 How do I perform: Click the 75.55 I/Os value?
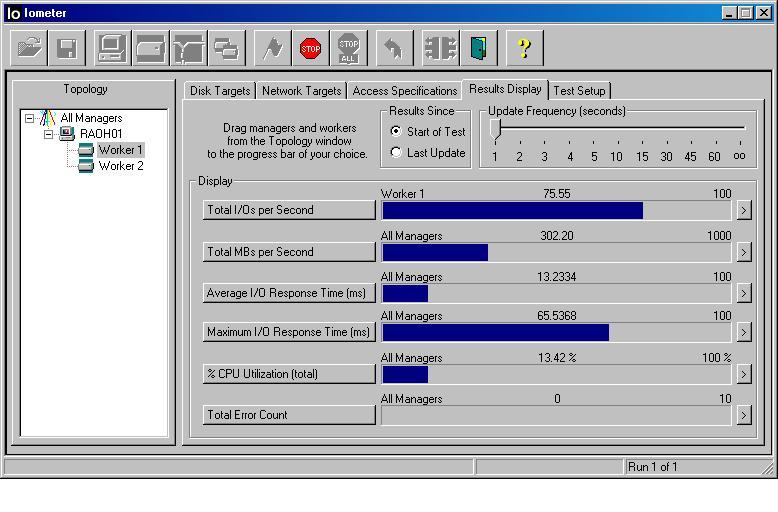click(x=557, y=193)
